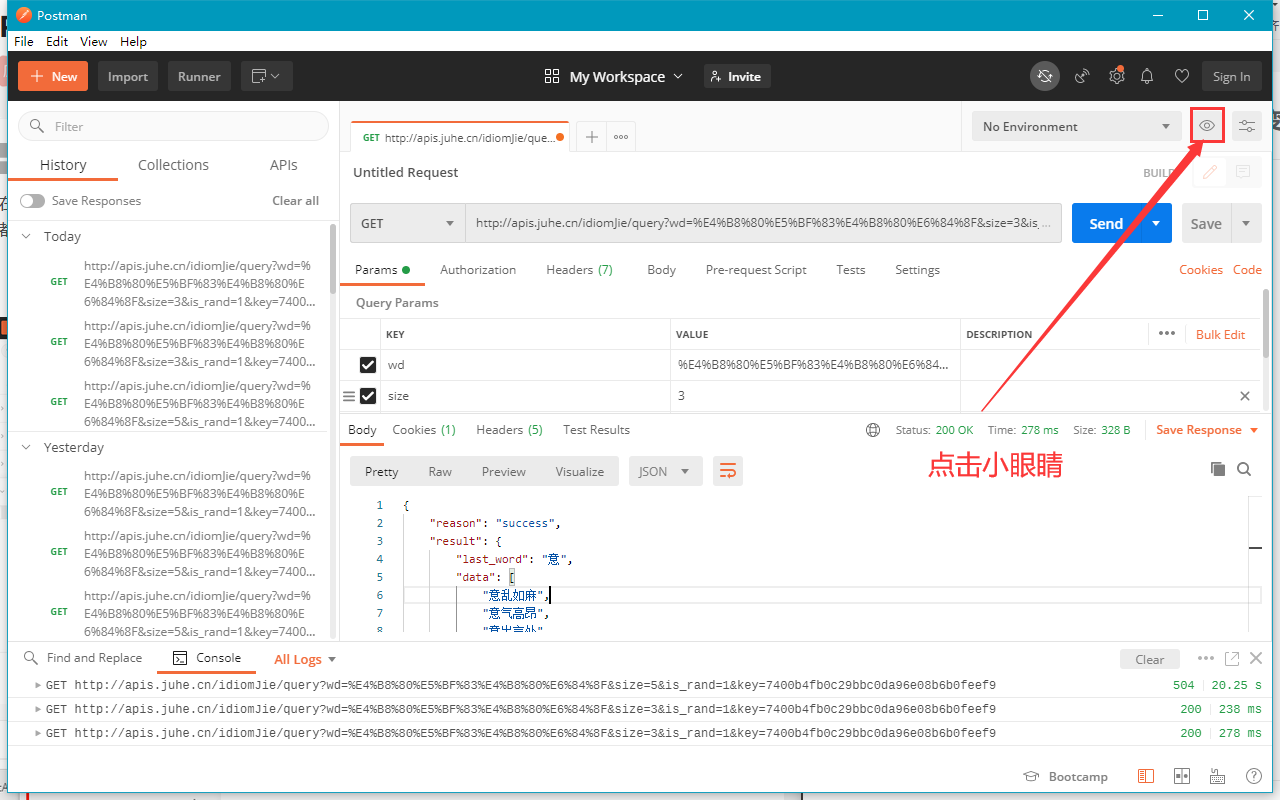Image resolution: width=1280 pixels, height=800 pixels.
Task: Open Manage Environments settings icon
Action: (x=1247, y=126)
